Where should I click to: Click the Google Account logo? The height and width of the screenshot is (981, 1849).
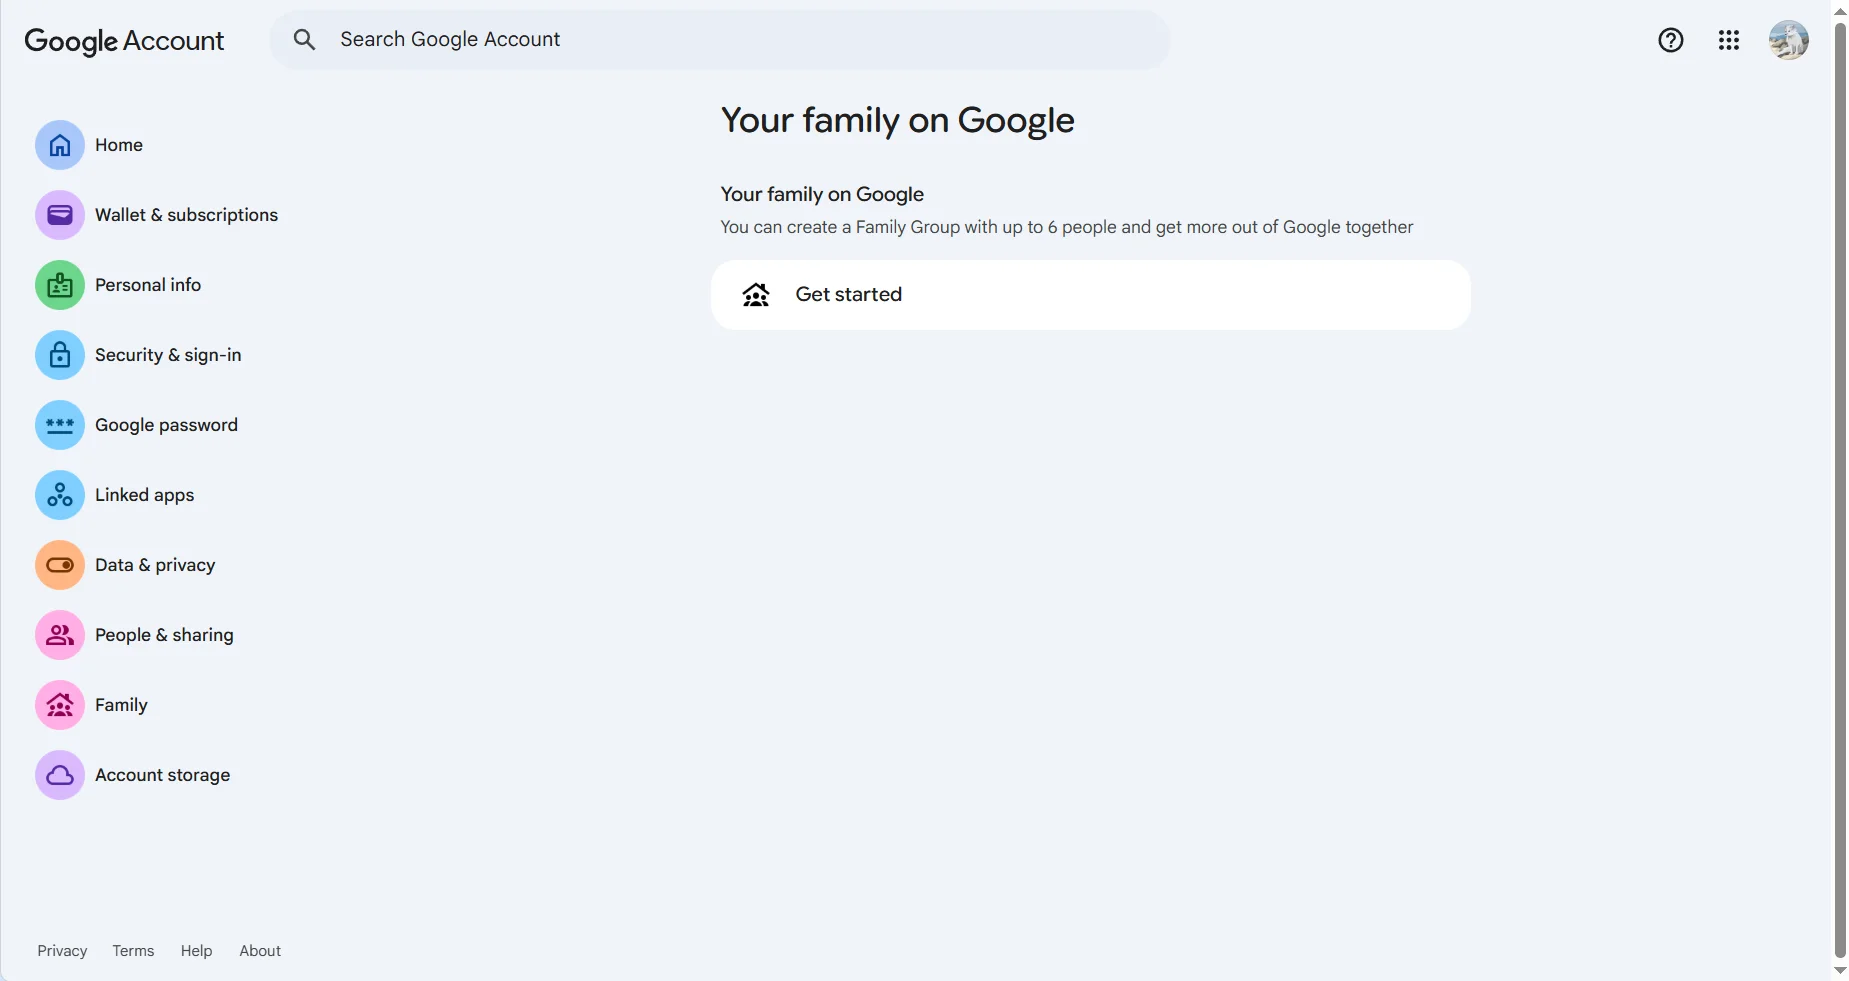tap(124, 41)
